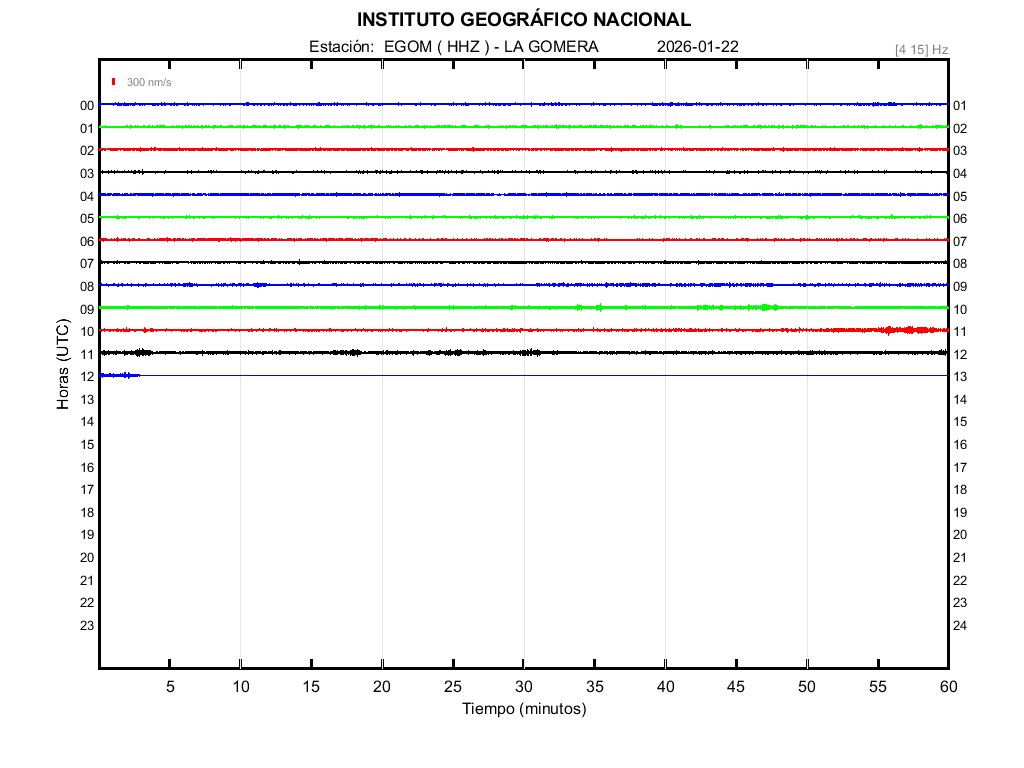Click the Tiempo (minutos) axis label

click(x=523, y=709)
